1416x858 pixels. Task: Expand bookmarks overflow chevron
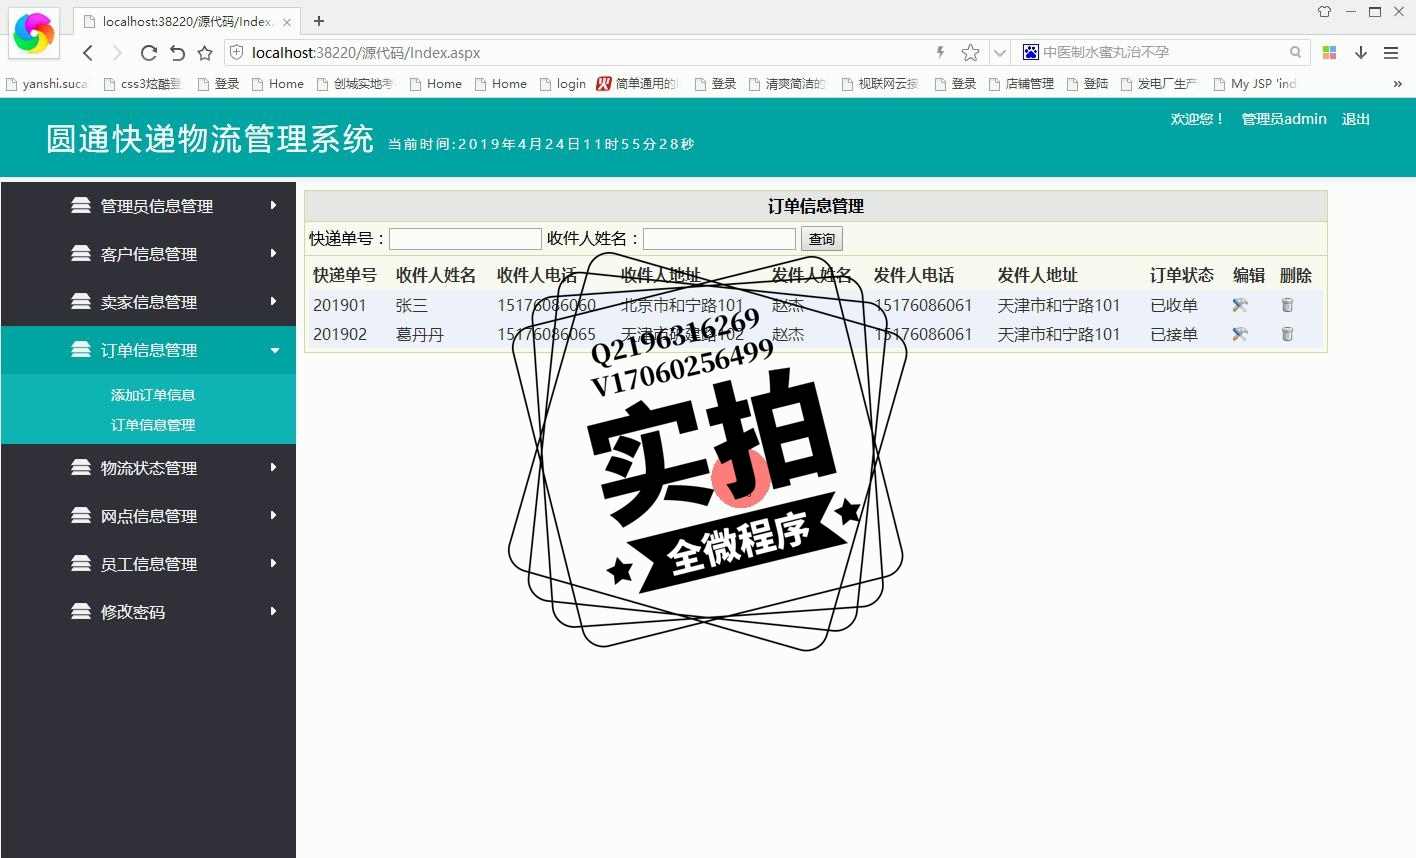[1397, 84]
